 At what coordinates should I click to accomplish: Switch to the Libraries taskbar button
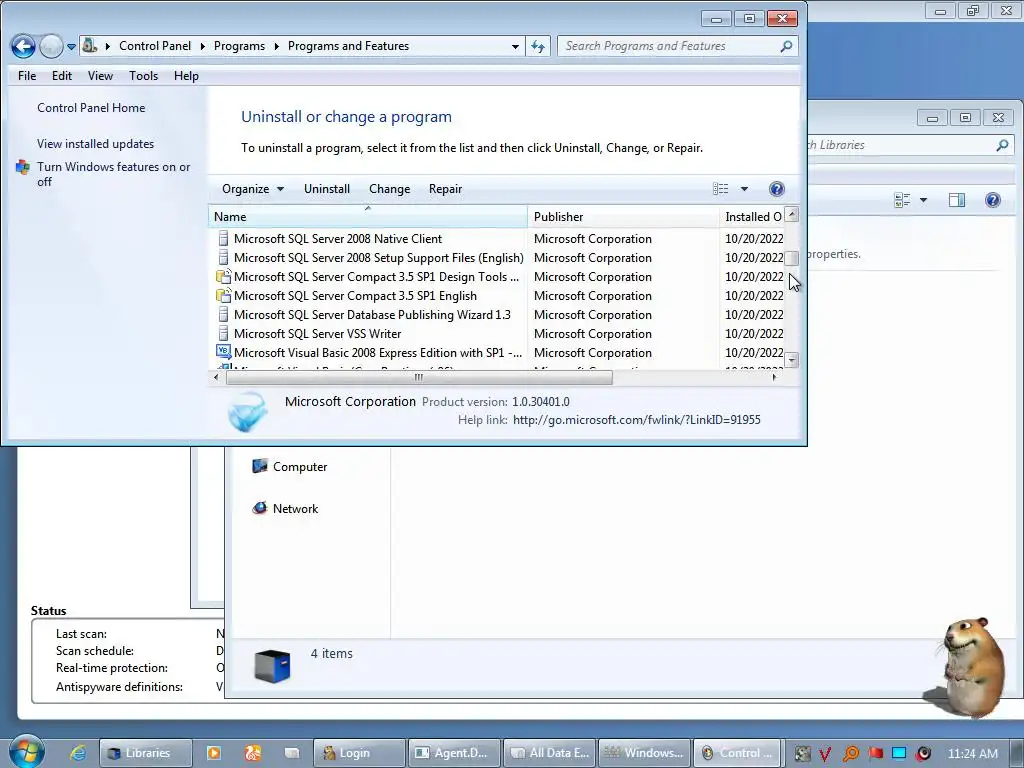tap(145, 753)
